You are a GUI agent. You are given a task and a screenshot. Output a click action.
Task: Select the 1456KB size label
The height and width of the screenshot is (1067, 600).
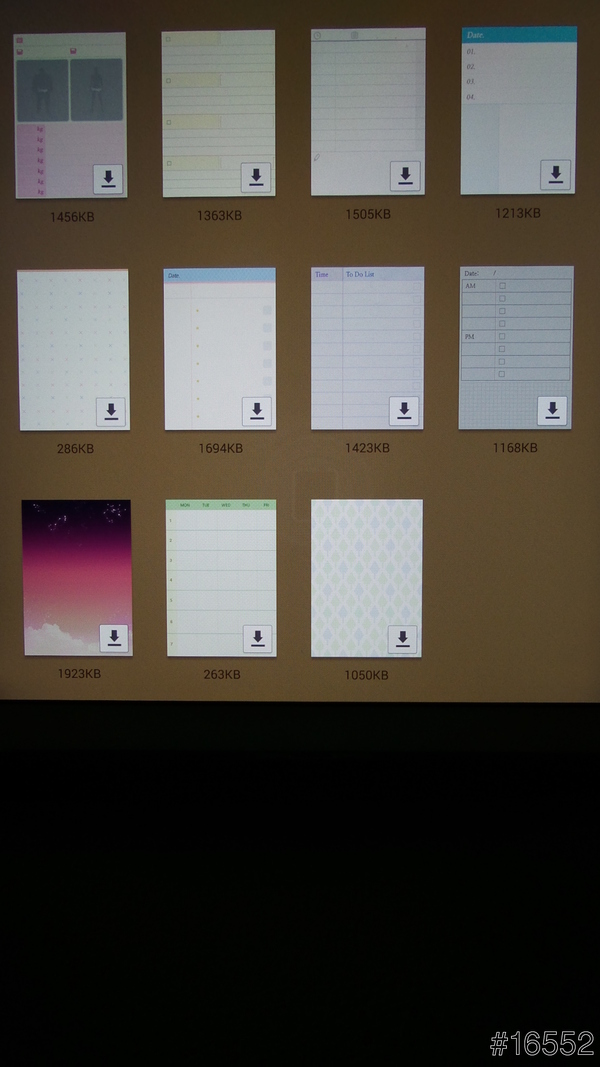tap(72, 217)
